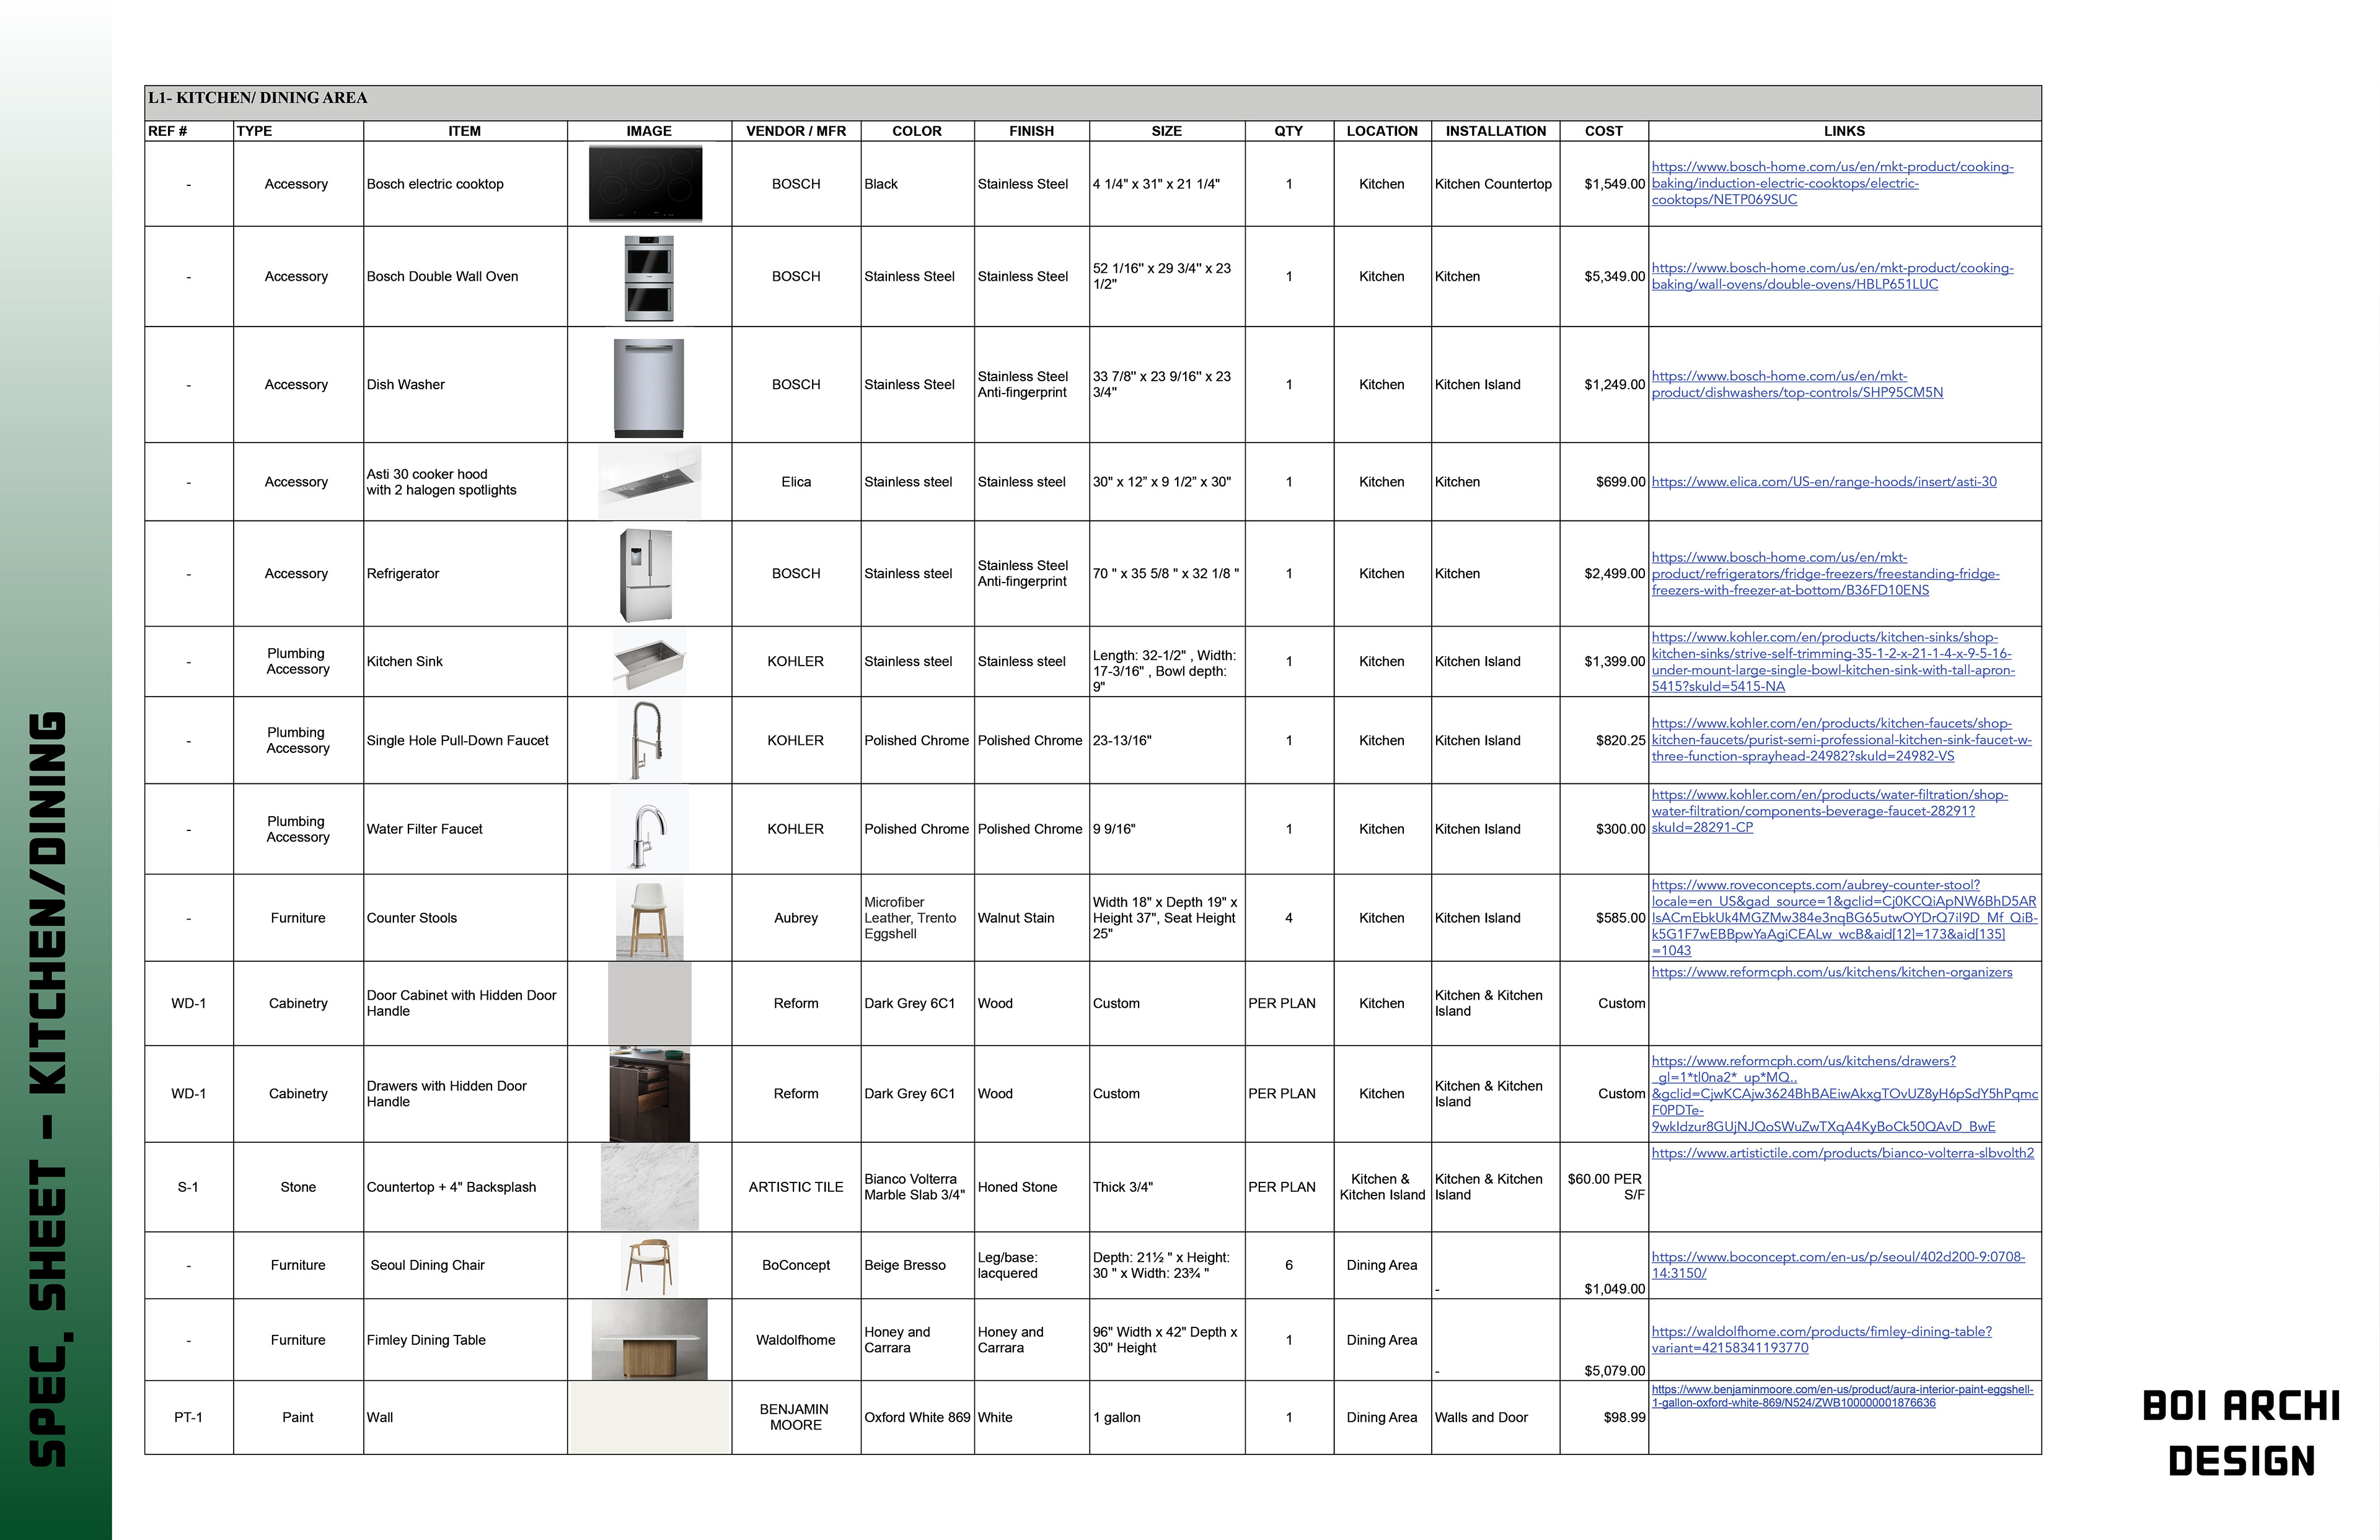The height and width of the screenshot is (1540, 2380).
Task: Click the Counter Stools product image
Action: [x=649, y=918]
